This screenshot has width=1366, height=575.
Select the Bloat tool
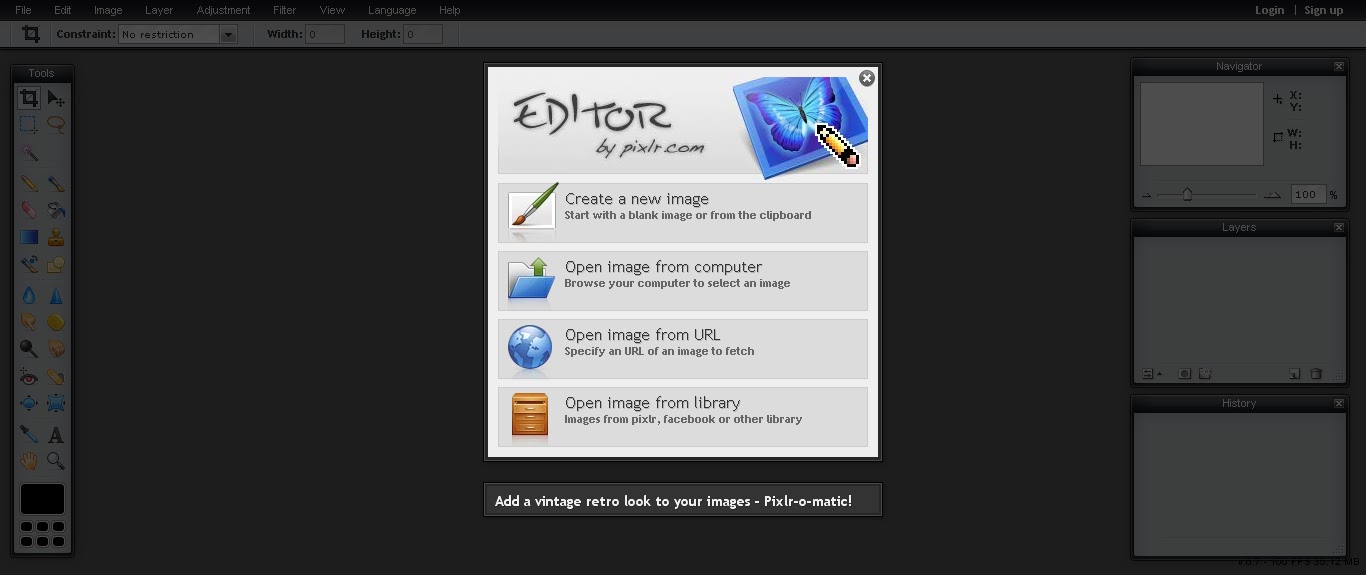(x=29, y=404)
